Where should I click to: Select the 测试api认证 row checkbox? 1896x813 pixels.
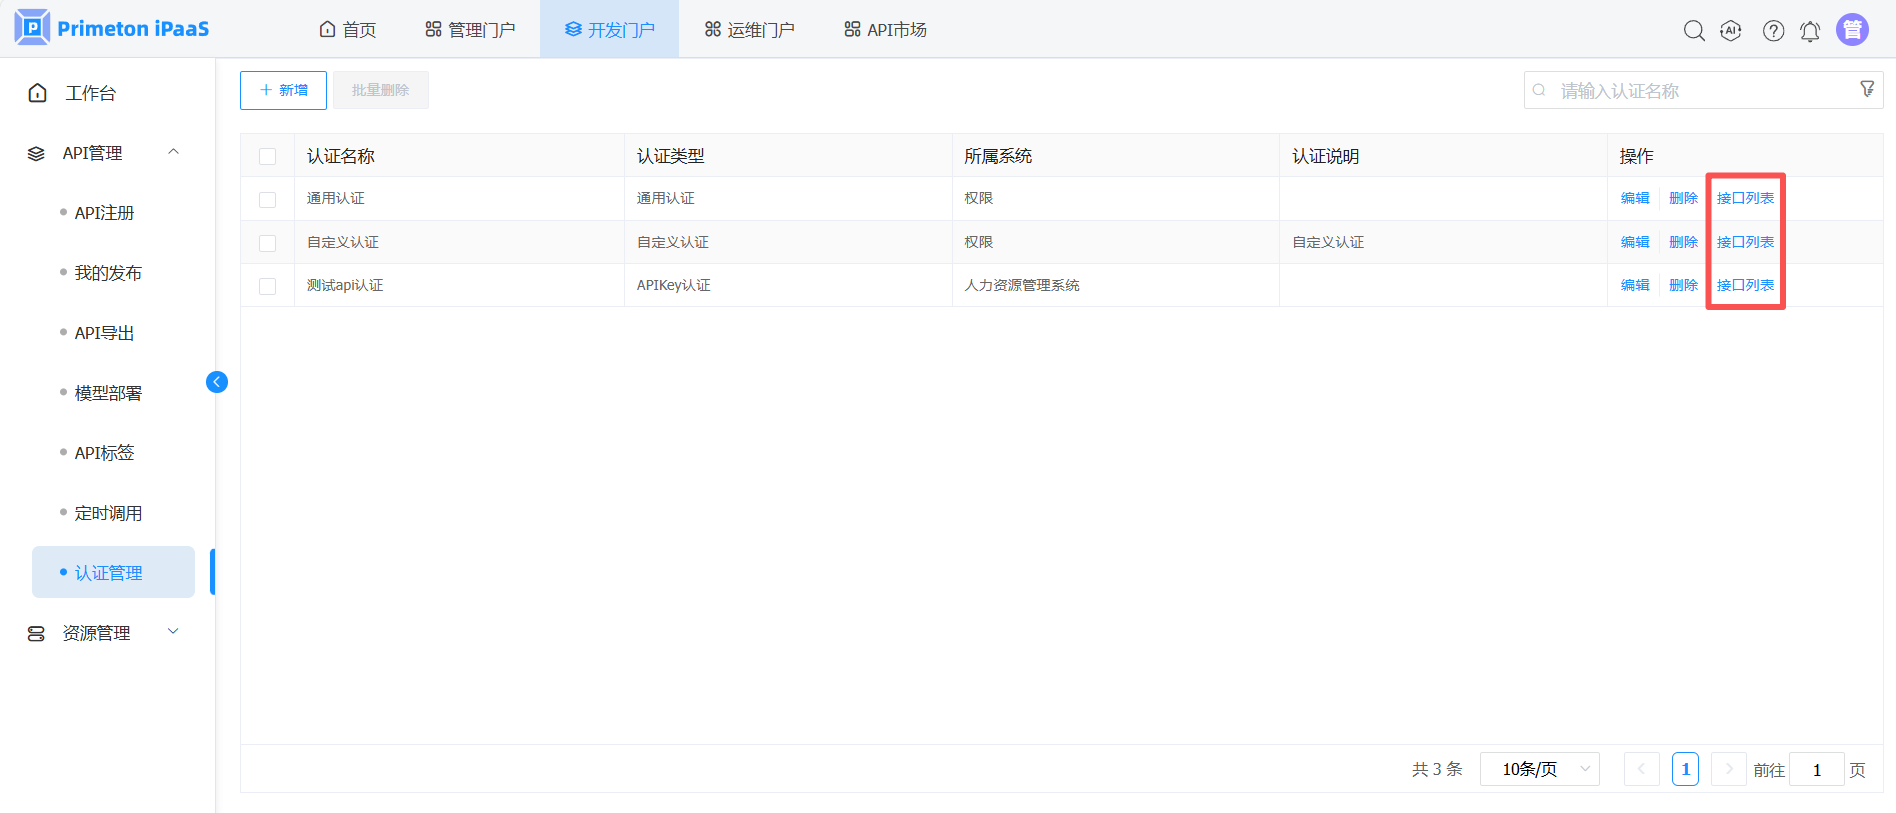(267, 286)
